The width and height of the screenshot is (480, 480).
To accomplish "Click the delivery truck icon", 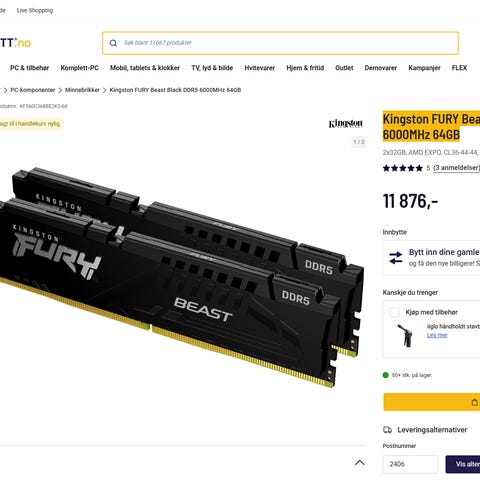I will click(x=387, y=430).
